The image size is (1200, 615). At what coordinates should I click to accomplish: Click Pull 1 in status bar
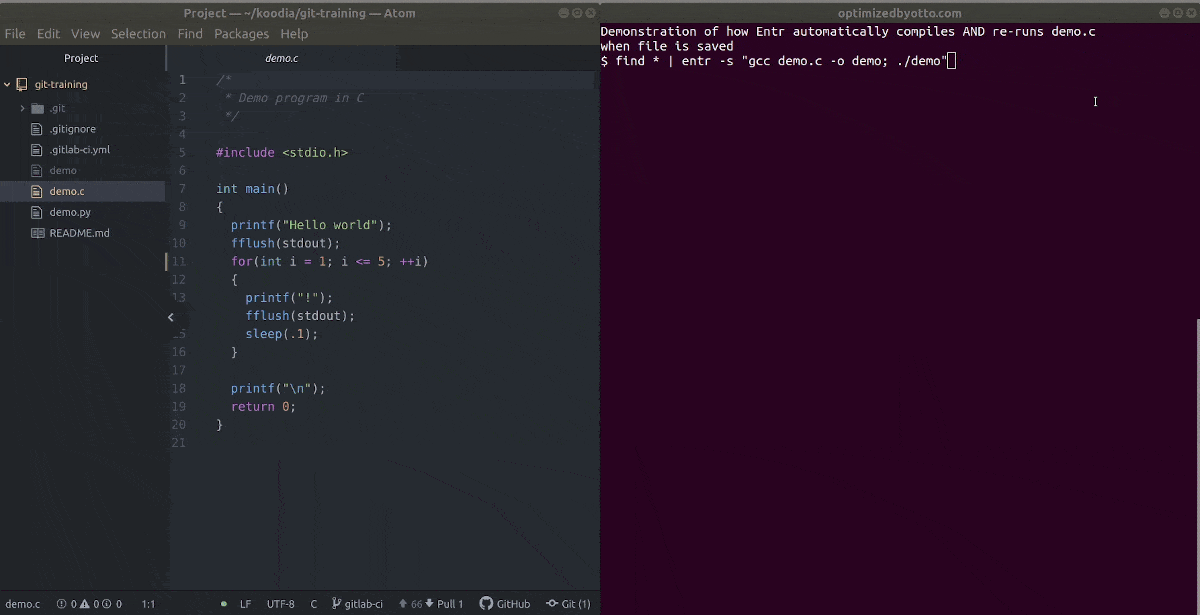click(x=444, y=604)
